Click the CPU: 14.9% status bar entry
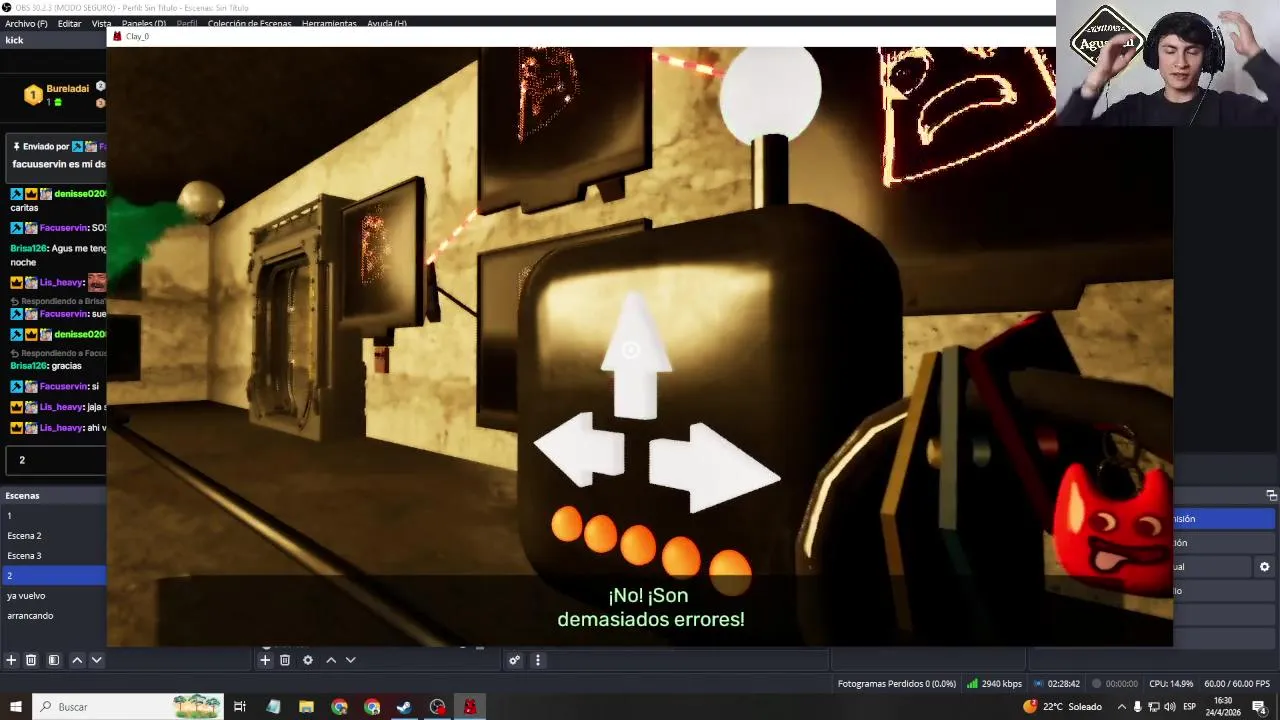 point(1171,684)
